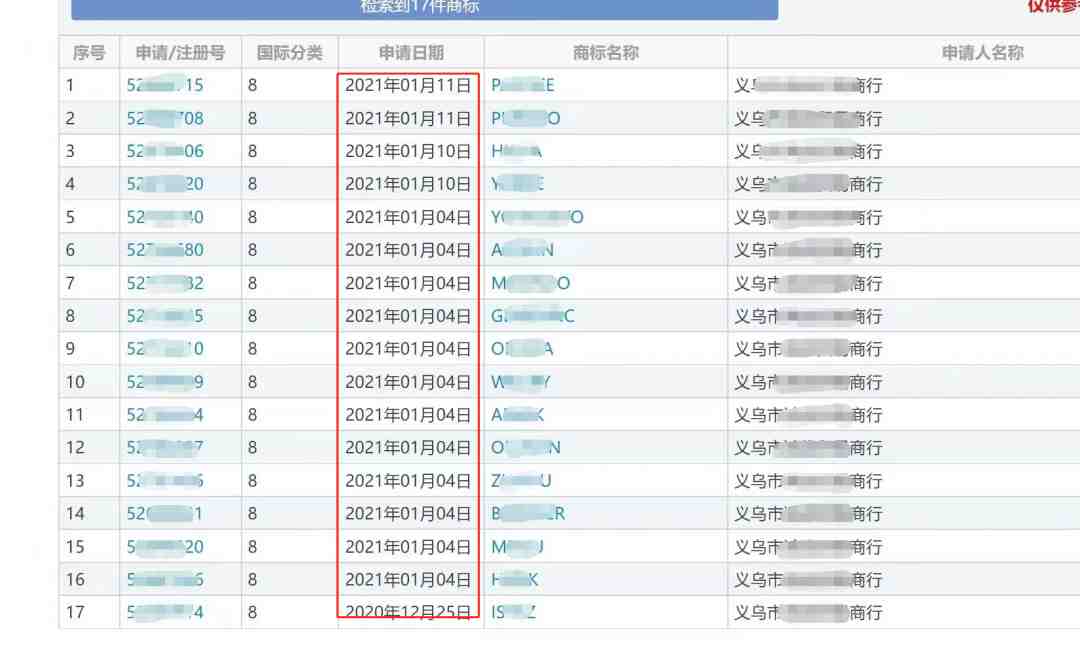Open registration number link in row 11
The height and width of the screenshot is (645, 1080).
165,415
